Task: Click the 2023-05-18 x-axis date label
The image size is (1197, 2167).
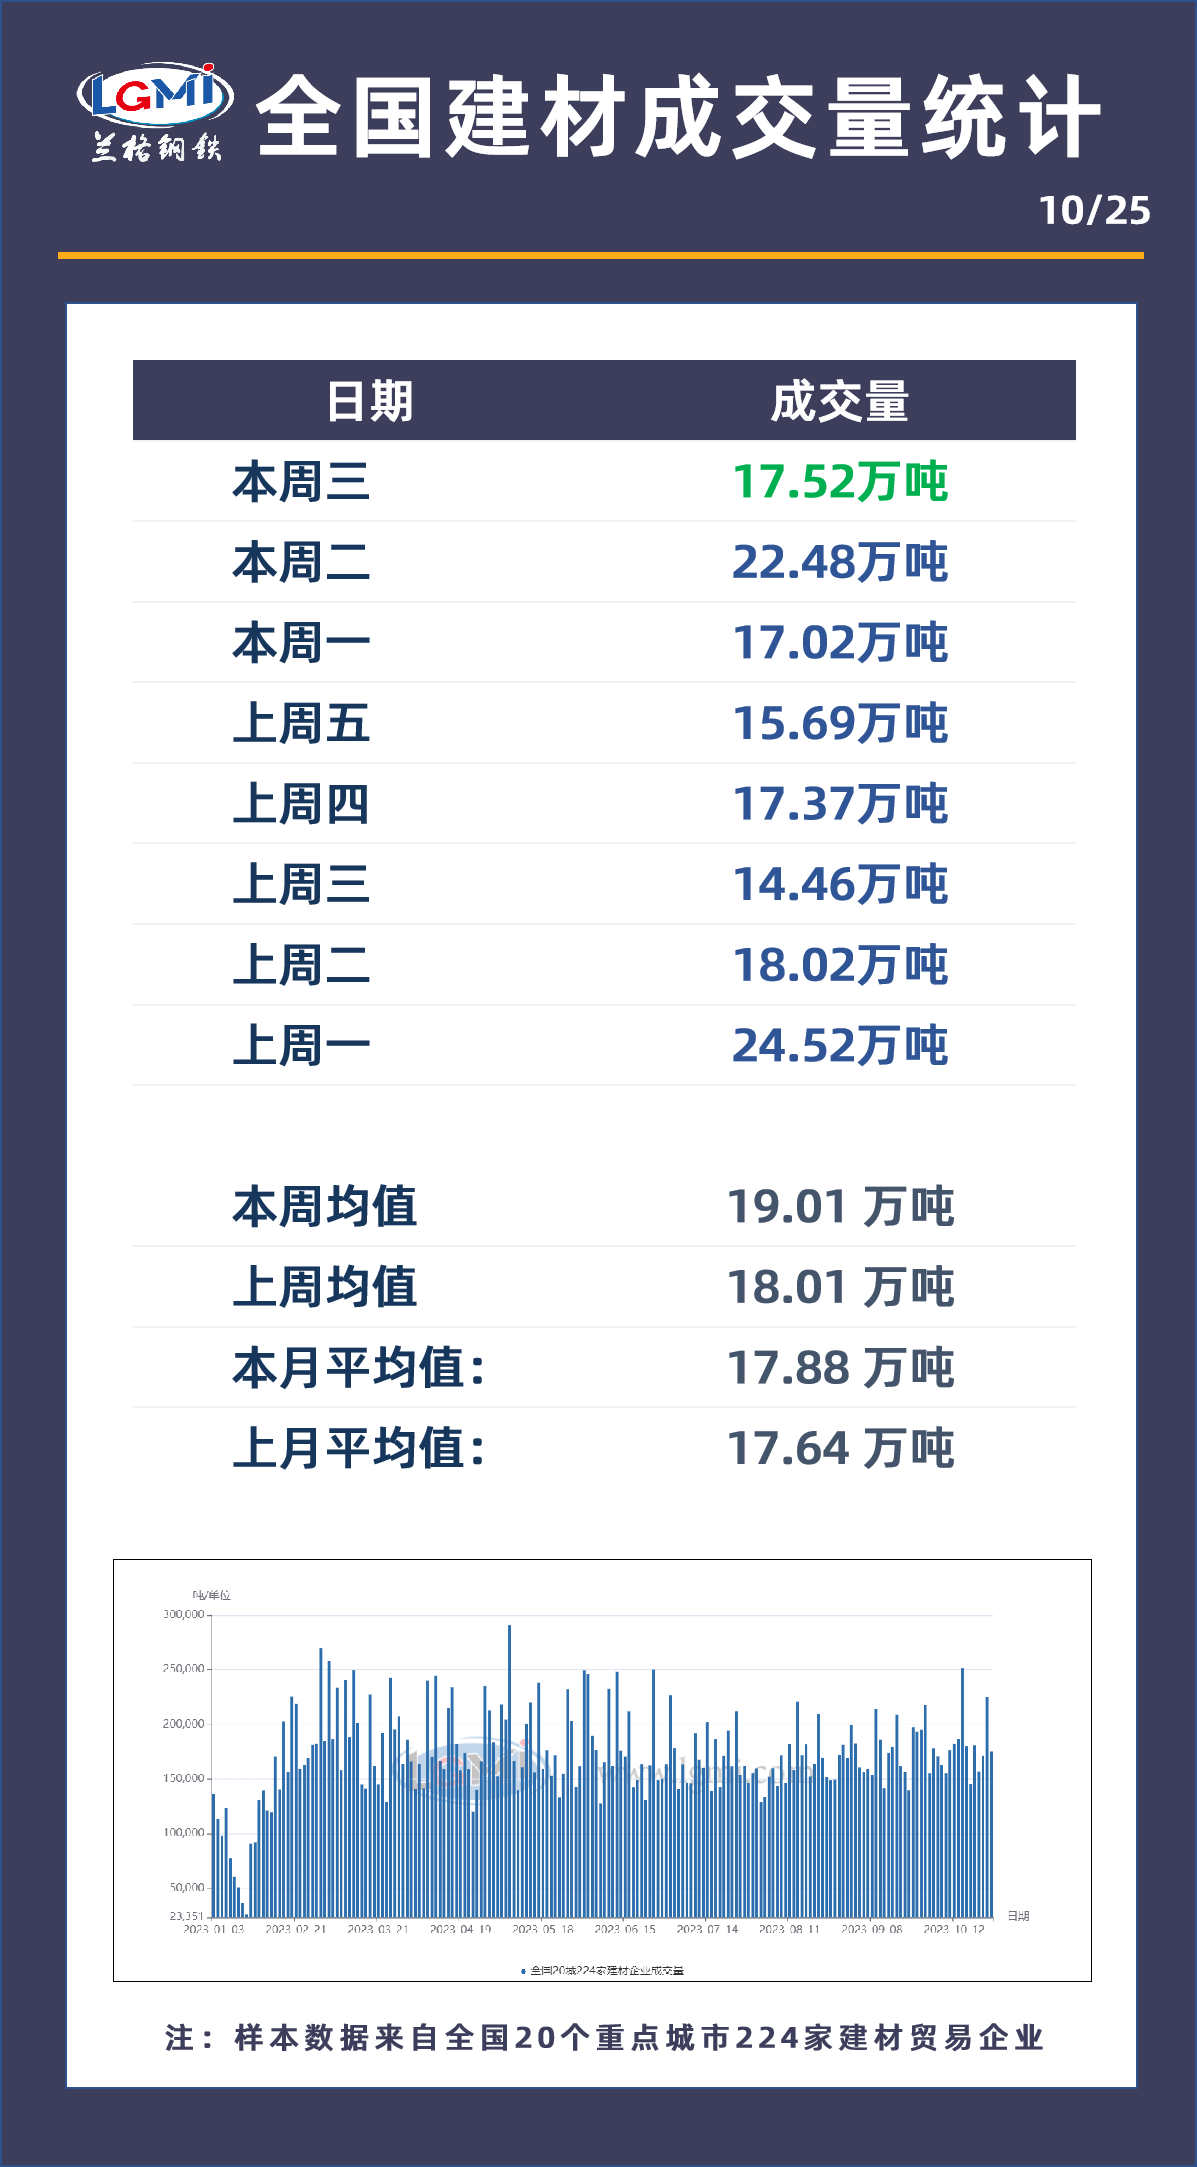Action: 543,1929
